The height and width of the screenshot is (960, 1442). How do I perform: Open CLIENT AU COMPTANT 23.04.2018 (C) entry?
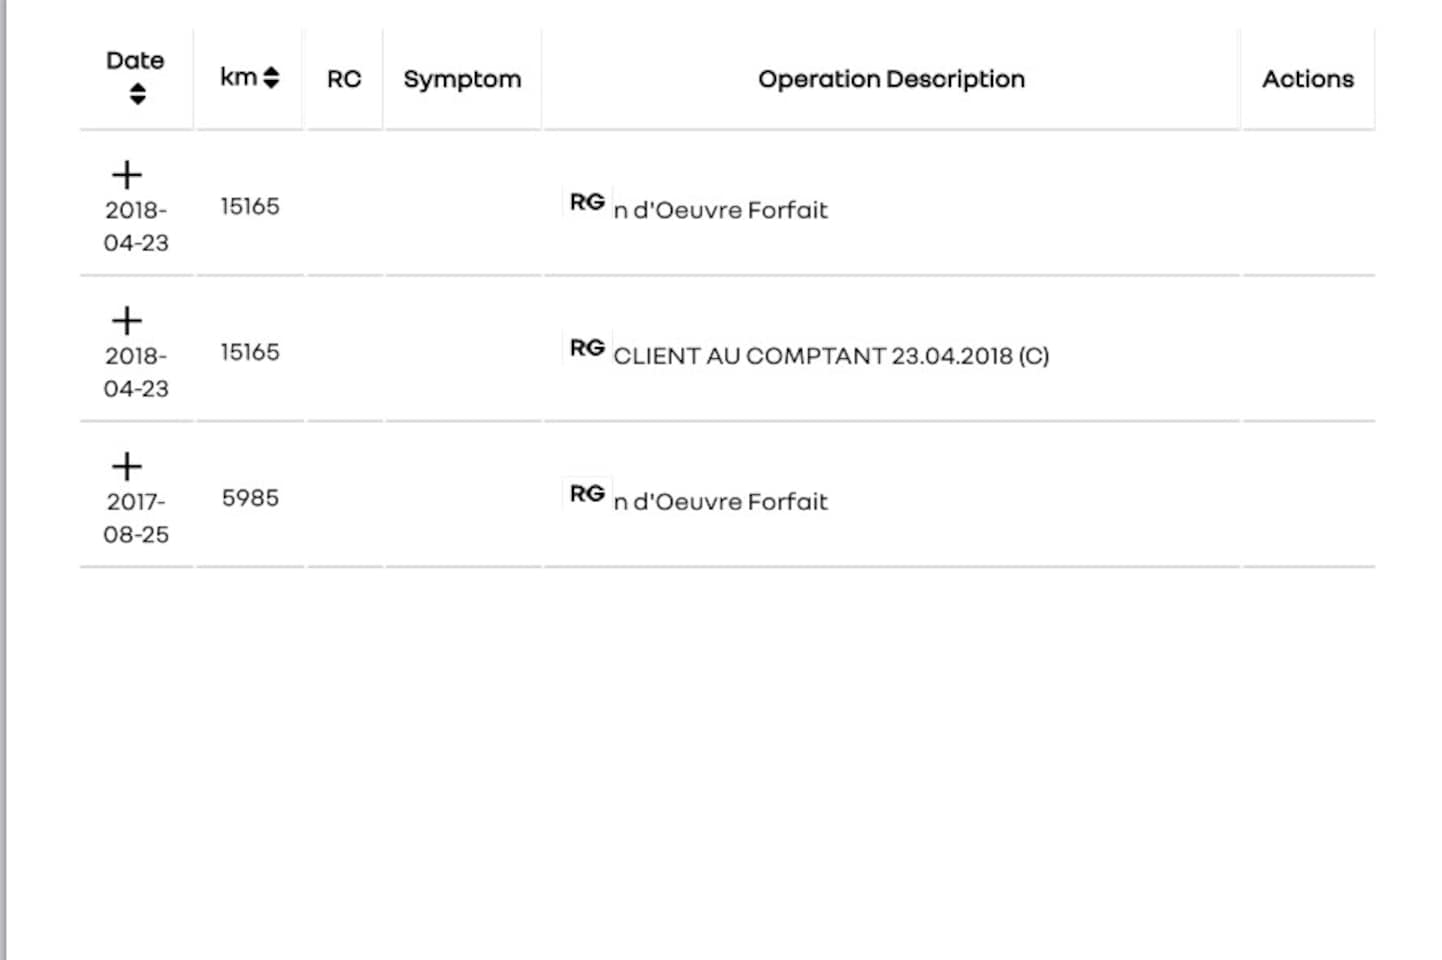coord(831,356)
